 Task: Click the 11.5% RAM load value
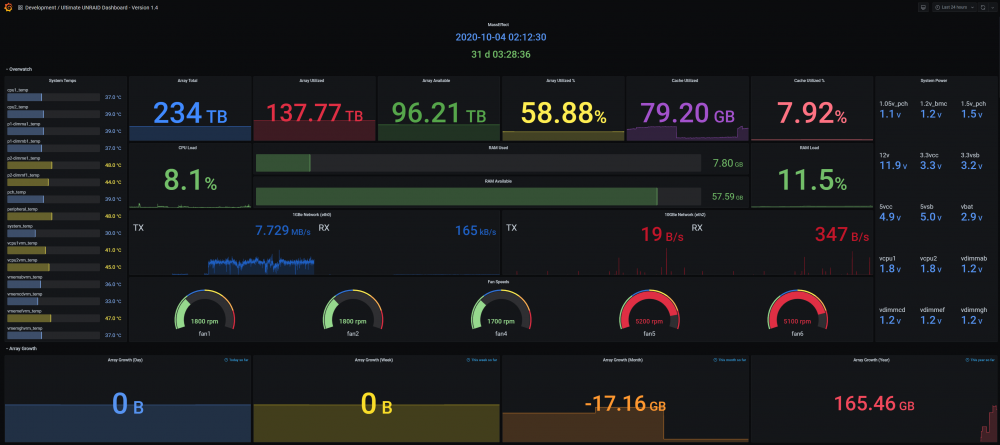[x=811, y=180]
